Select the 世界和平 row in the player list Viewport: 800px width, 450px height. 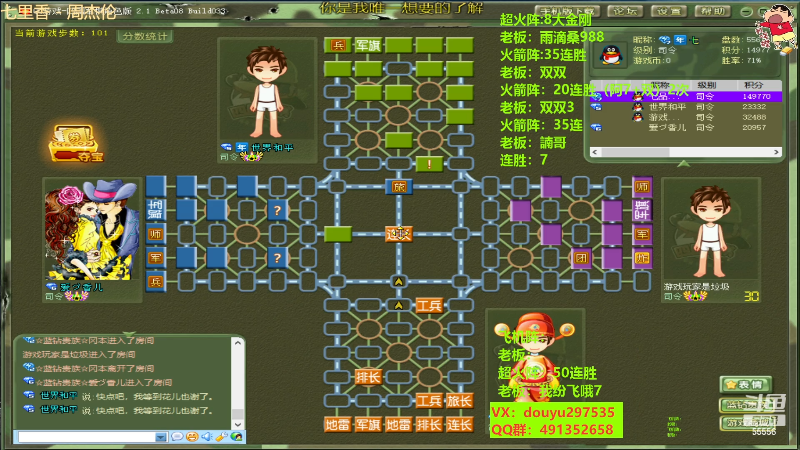[x=686, y=107]
